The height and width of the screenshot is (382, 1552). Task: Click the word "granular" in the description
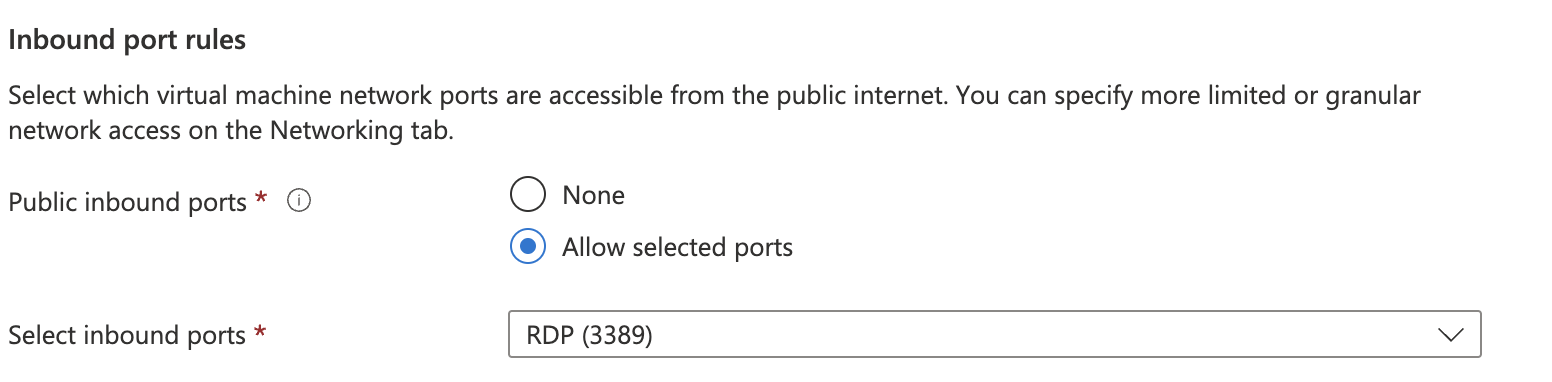pyautogui.click(x=1372, y=97)
